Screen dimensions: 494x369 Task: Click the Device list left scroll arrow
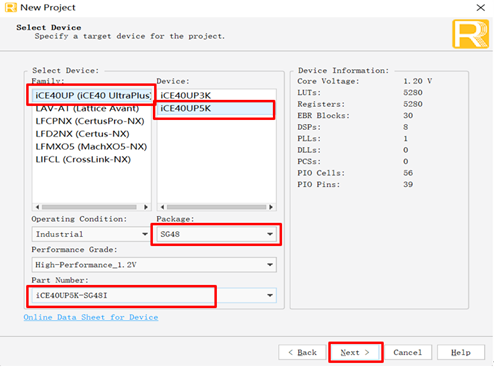coord(162,207)
